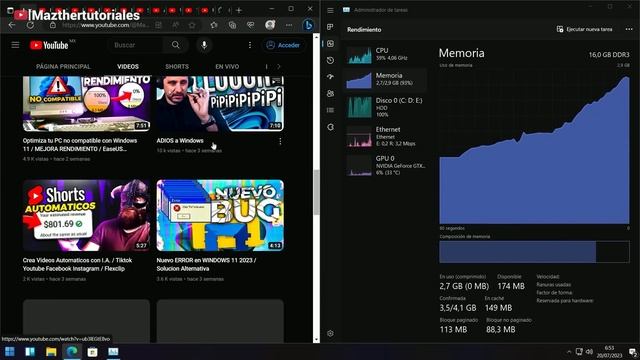Click the memory composition bar
Viewport: 640px width, 360px height.
click(x=534, y=251)
